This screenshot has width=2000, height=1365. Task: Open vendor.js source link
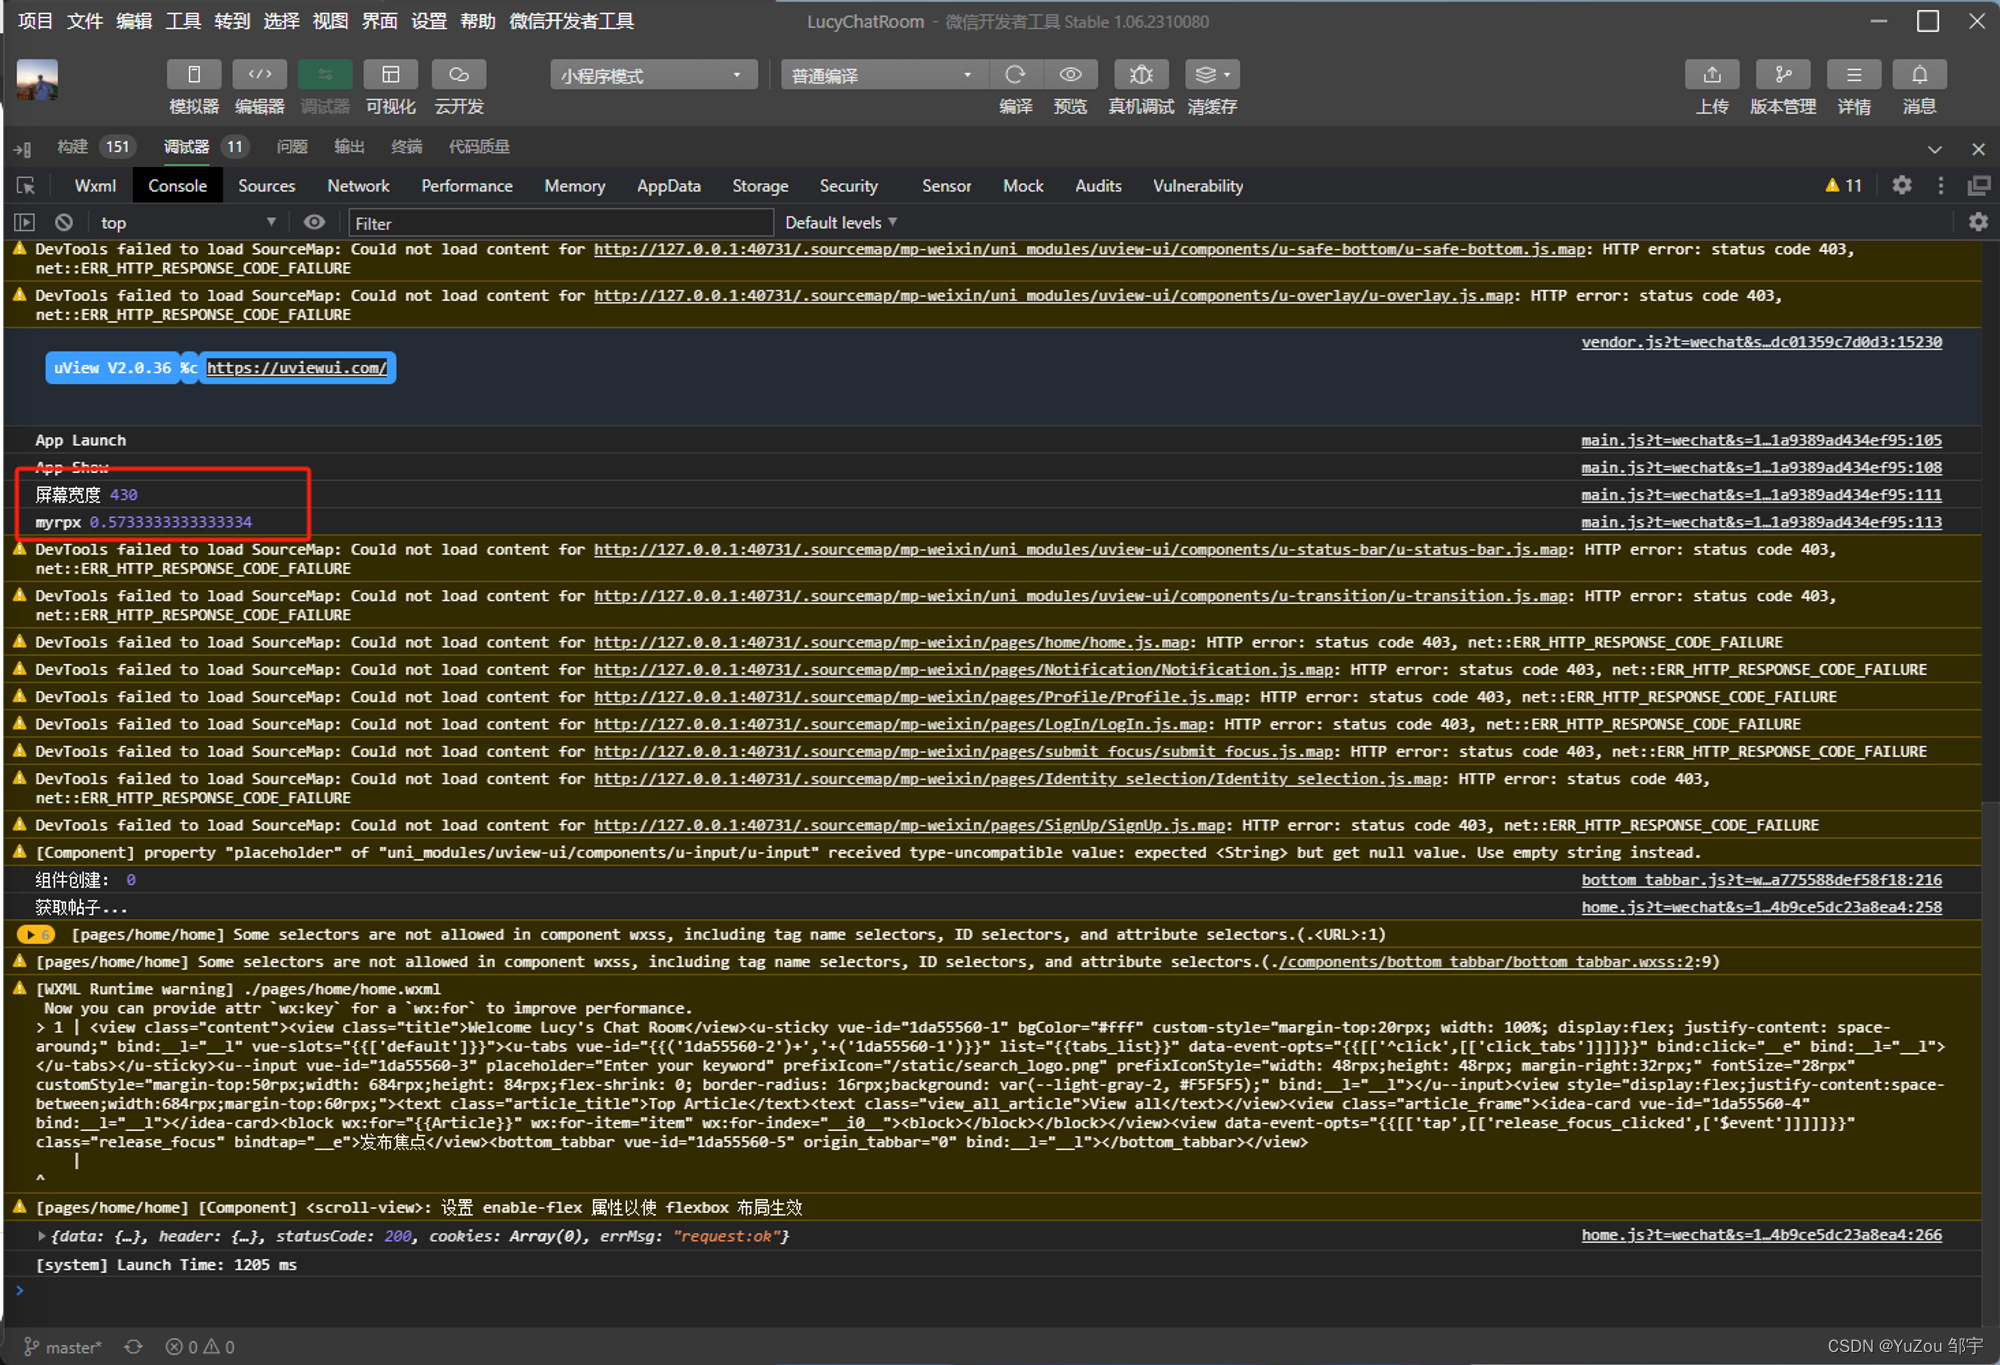coord(1761,342)
